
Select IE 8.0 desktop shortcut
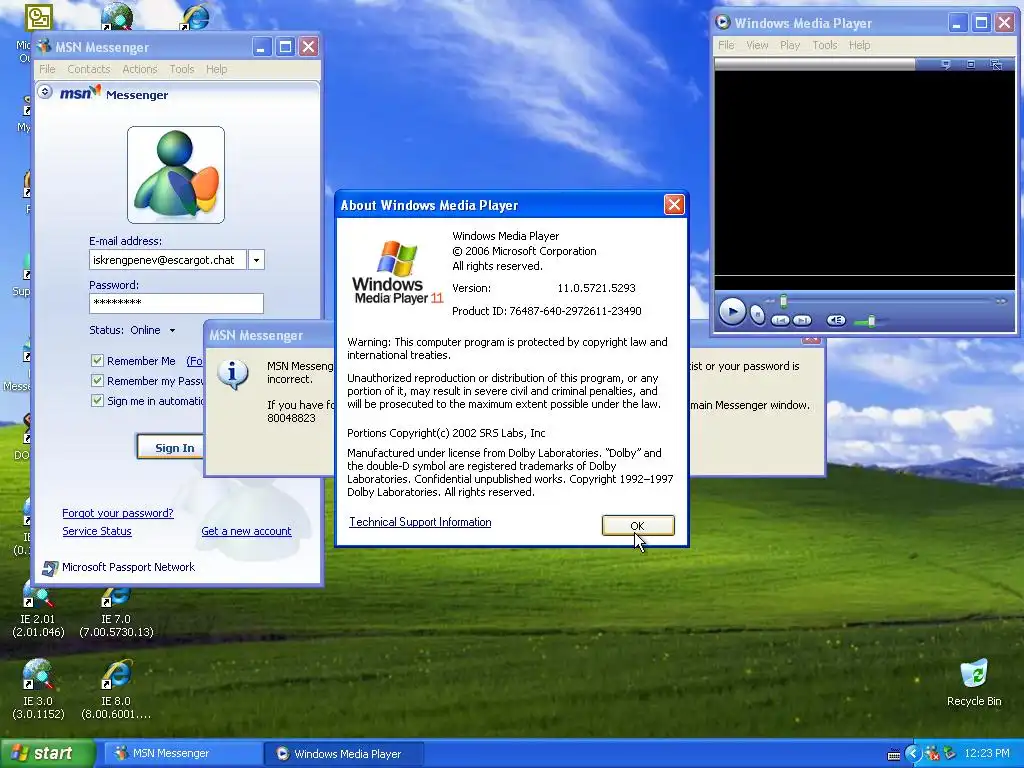116,690
